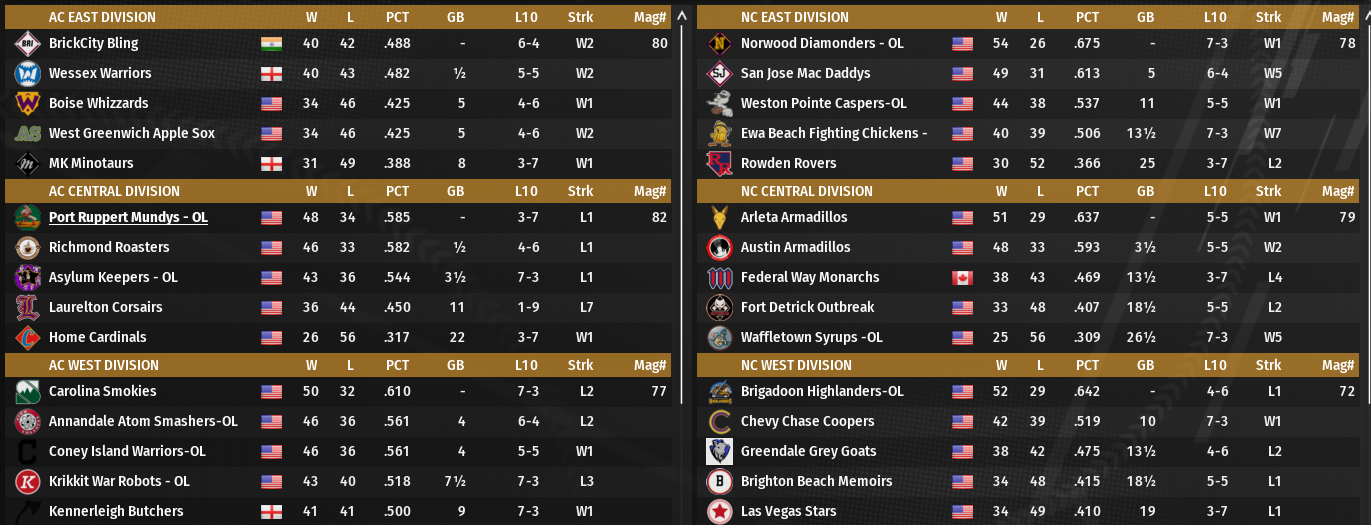Open the Waffletown Syrups team link
The height and width of the screenshot is (525, 1371).
tap(811, 338)
